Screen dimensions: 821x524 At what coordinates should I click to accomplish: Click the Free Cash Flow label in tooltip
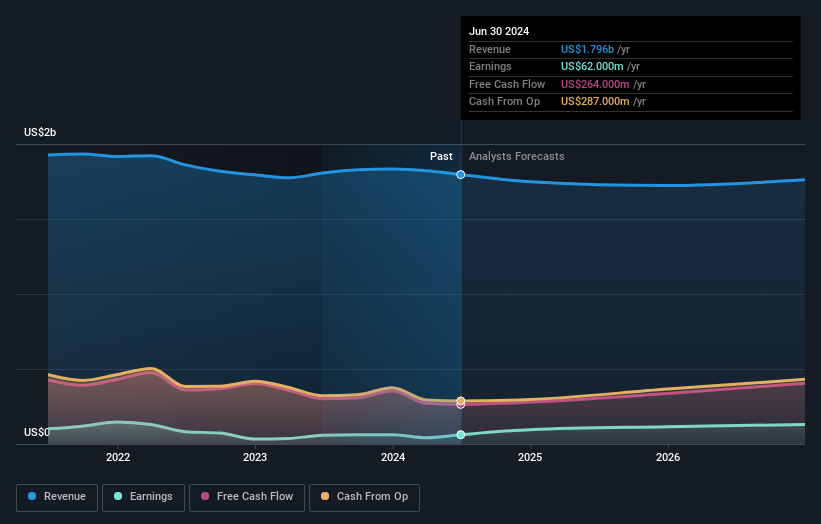pyautogui.click(x=507, y=84)
